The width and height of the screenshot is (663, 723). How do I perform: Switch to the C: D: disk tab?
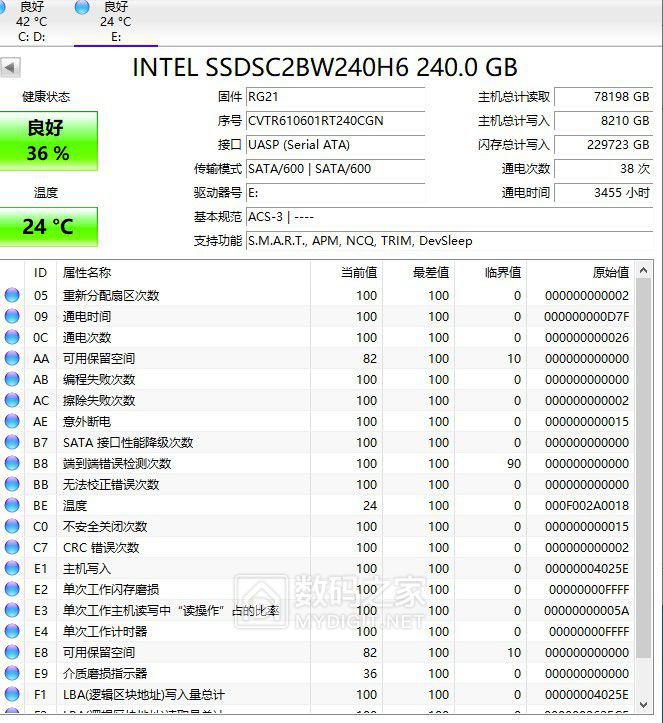(x=31, y=22)
